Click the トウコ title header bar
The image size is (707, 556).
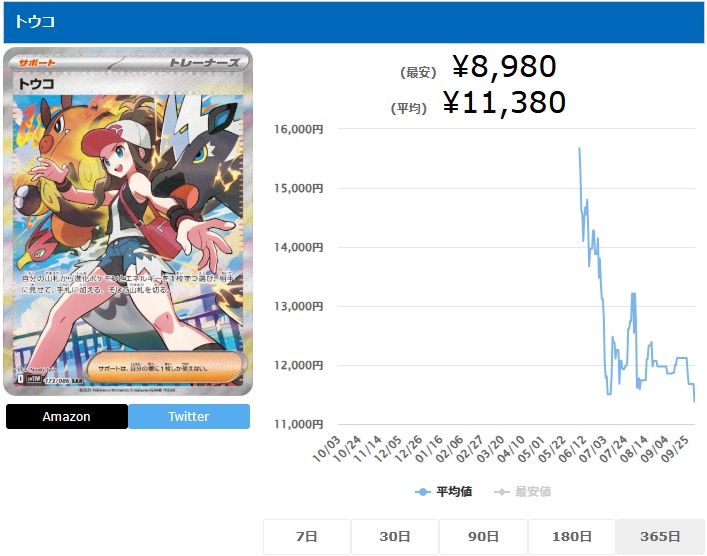[x=354, y=22]
